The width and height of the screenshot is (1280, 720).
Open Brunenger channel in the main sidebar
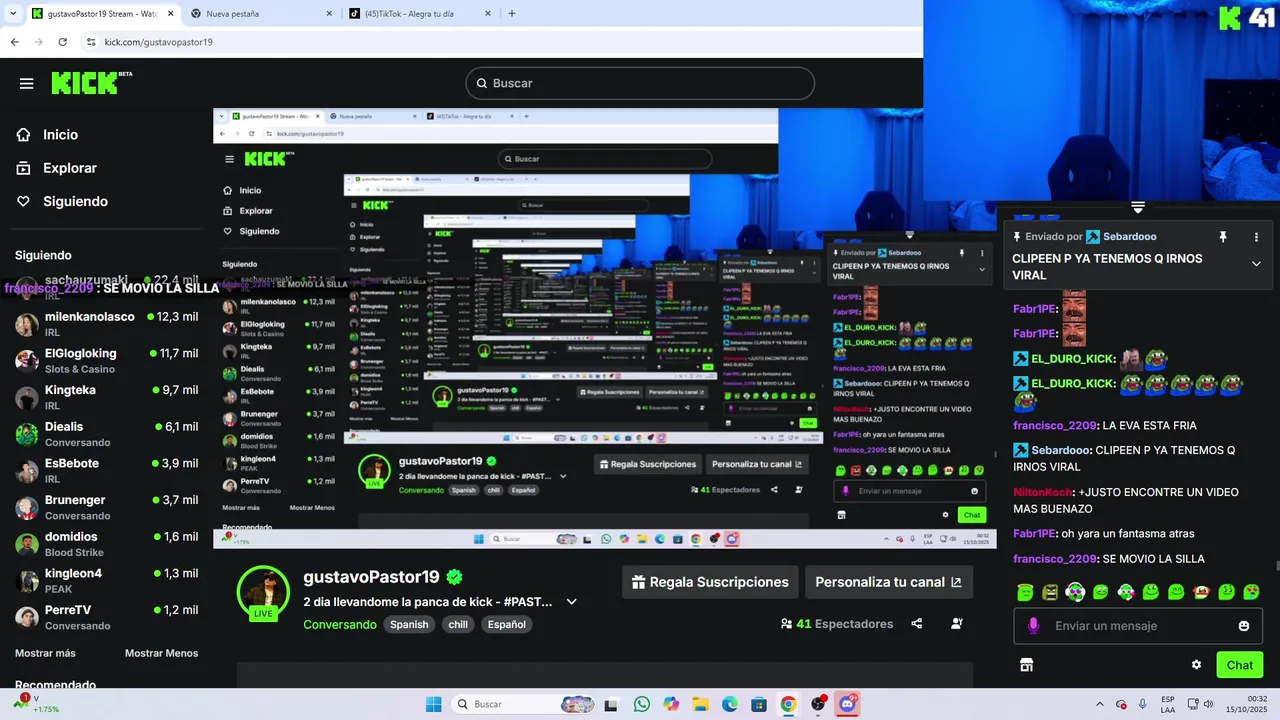(x=107, y=508)
